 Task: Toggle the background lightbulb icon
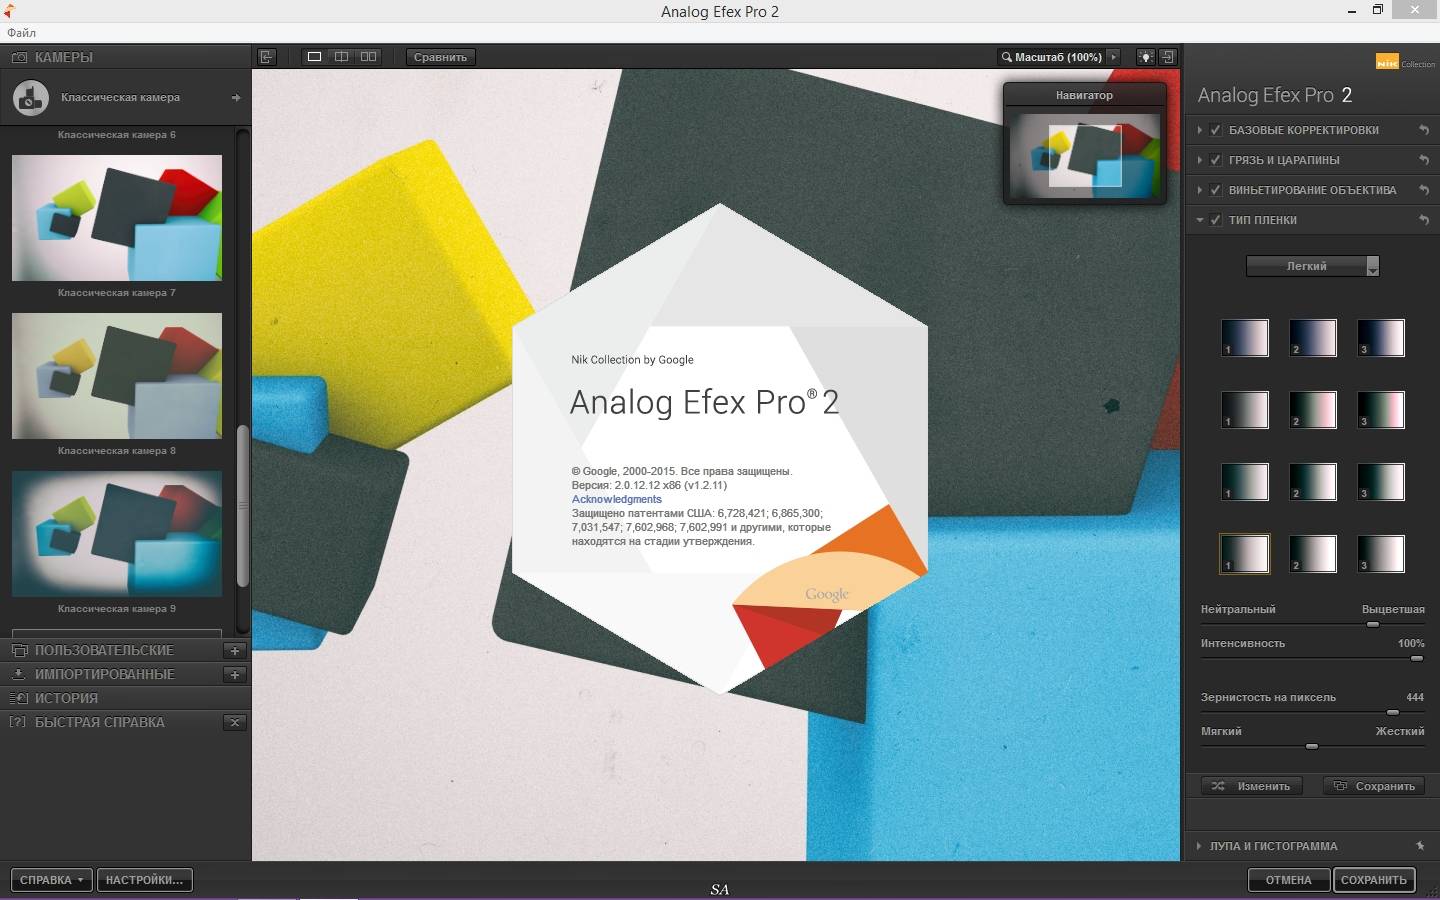point(1146,57)
